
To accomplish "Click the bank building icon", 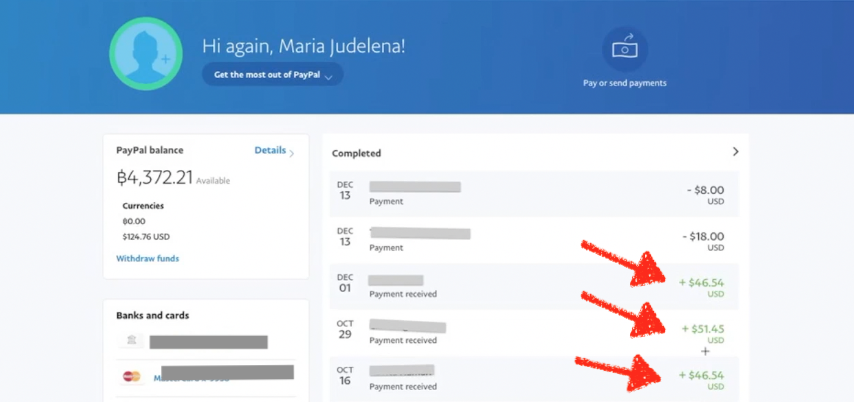I will [131, 340].
